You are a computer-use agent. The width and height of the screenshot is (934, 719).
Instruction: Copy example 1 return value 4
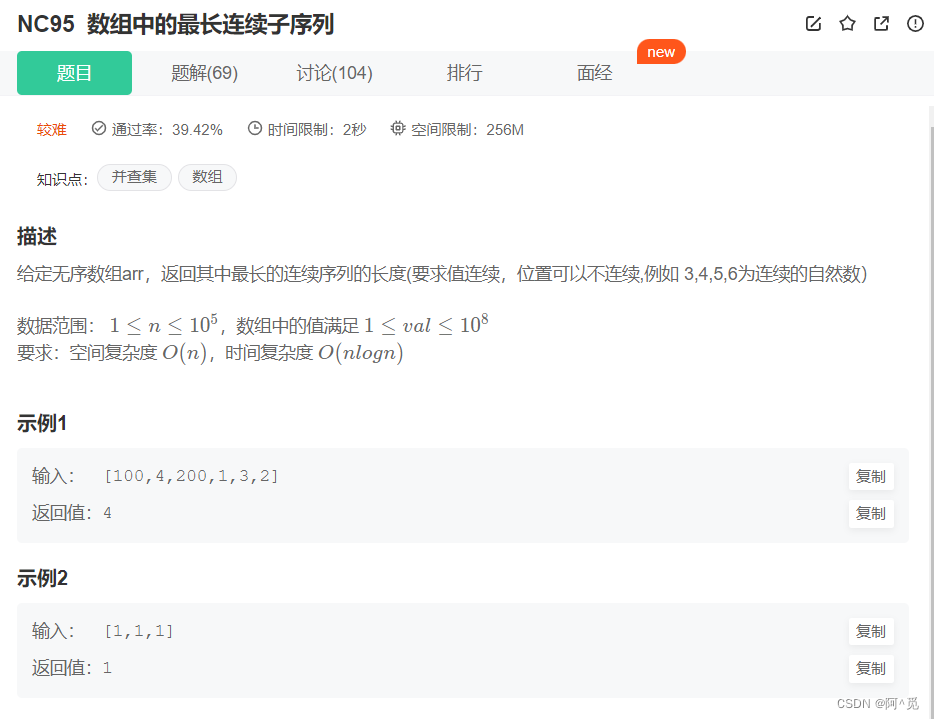871,513
